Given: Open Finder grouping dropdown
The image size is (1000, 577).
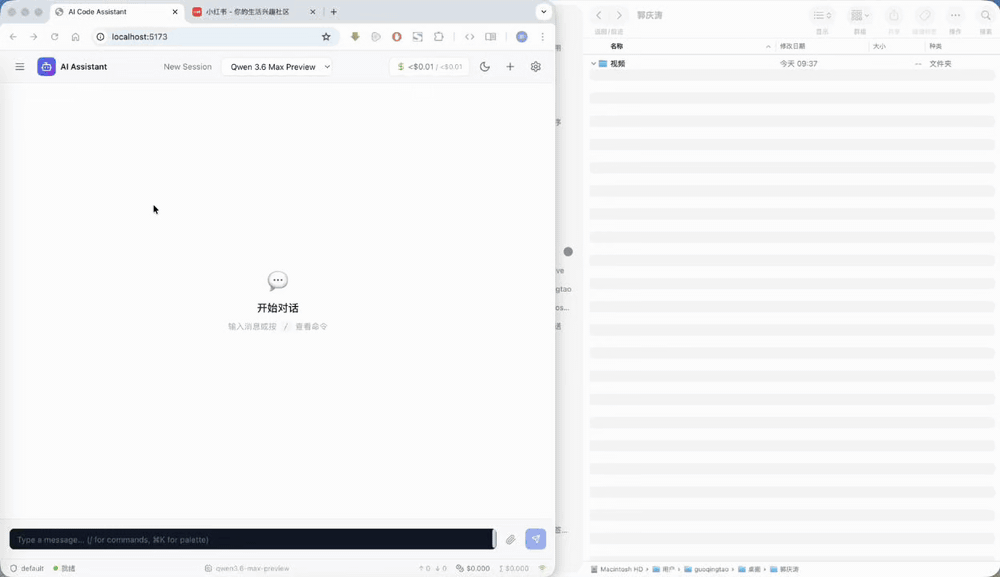Looking at the screenshot, I should pos(860,15).
